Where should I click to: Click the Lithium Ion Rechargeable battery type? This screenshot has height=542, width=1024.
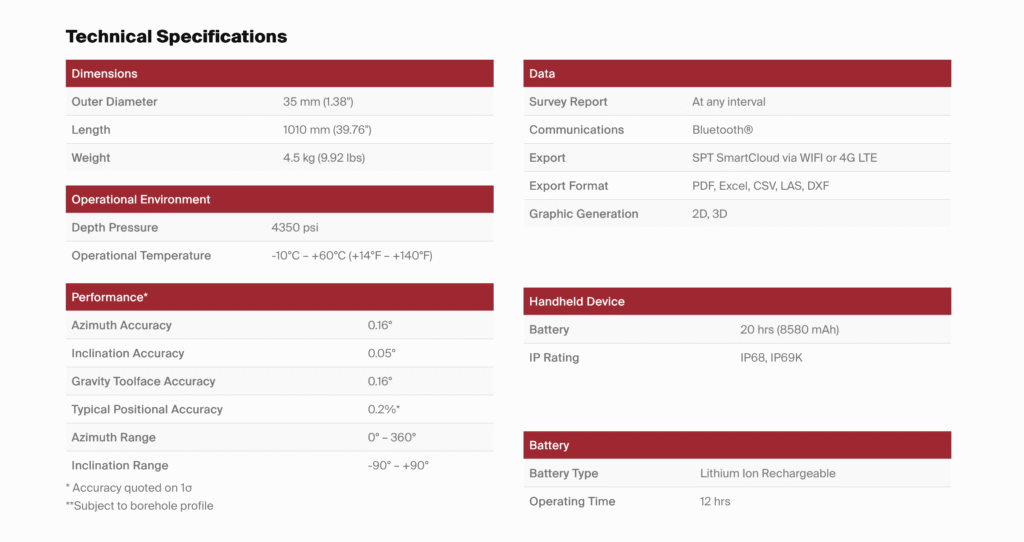[x=767, y=474]
